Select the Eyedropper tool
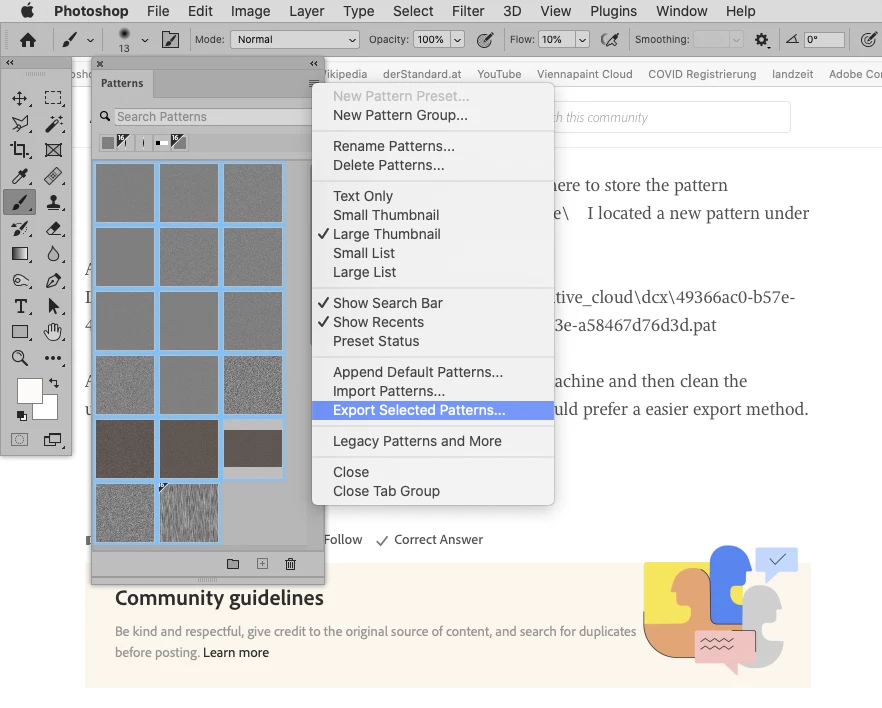 (x=20, y=176)
